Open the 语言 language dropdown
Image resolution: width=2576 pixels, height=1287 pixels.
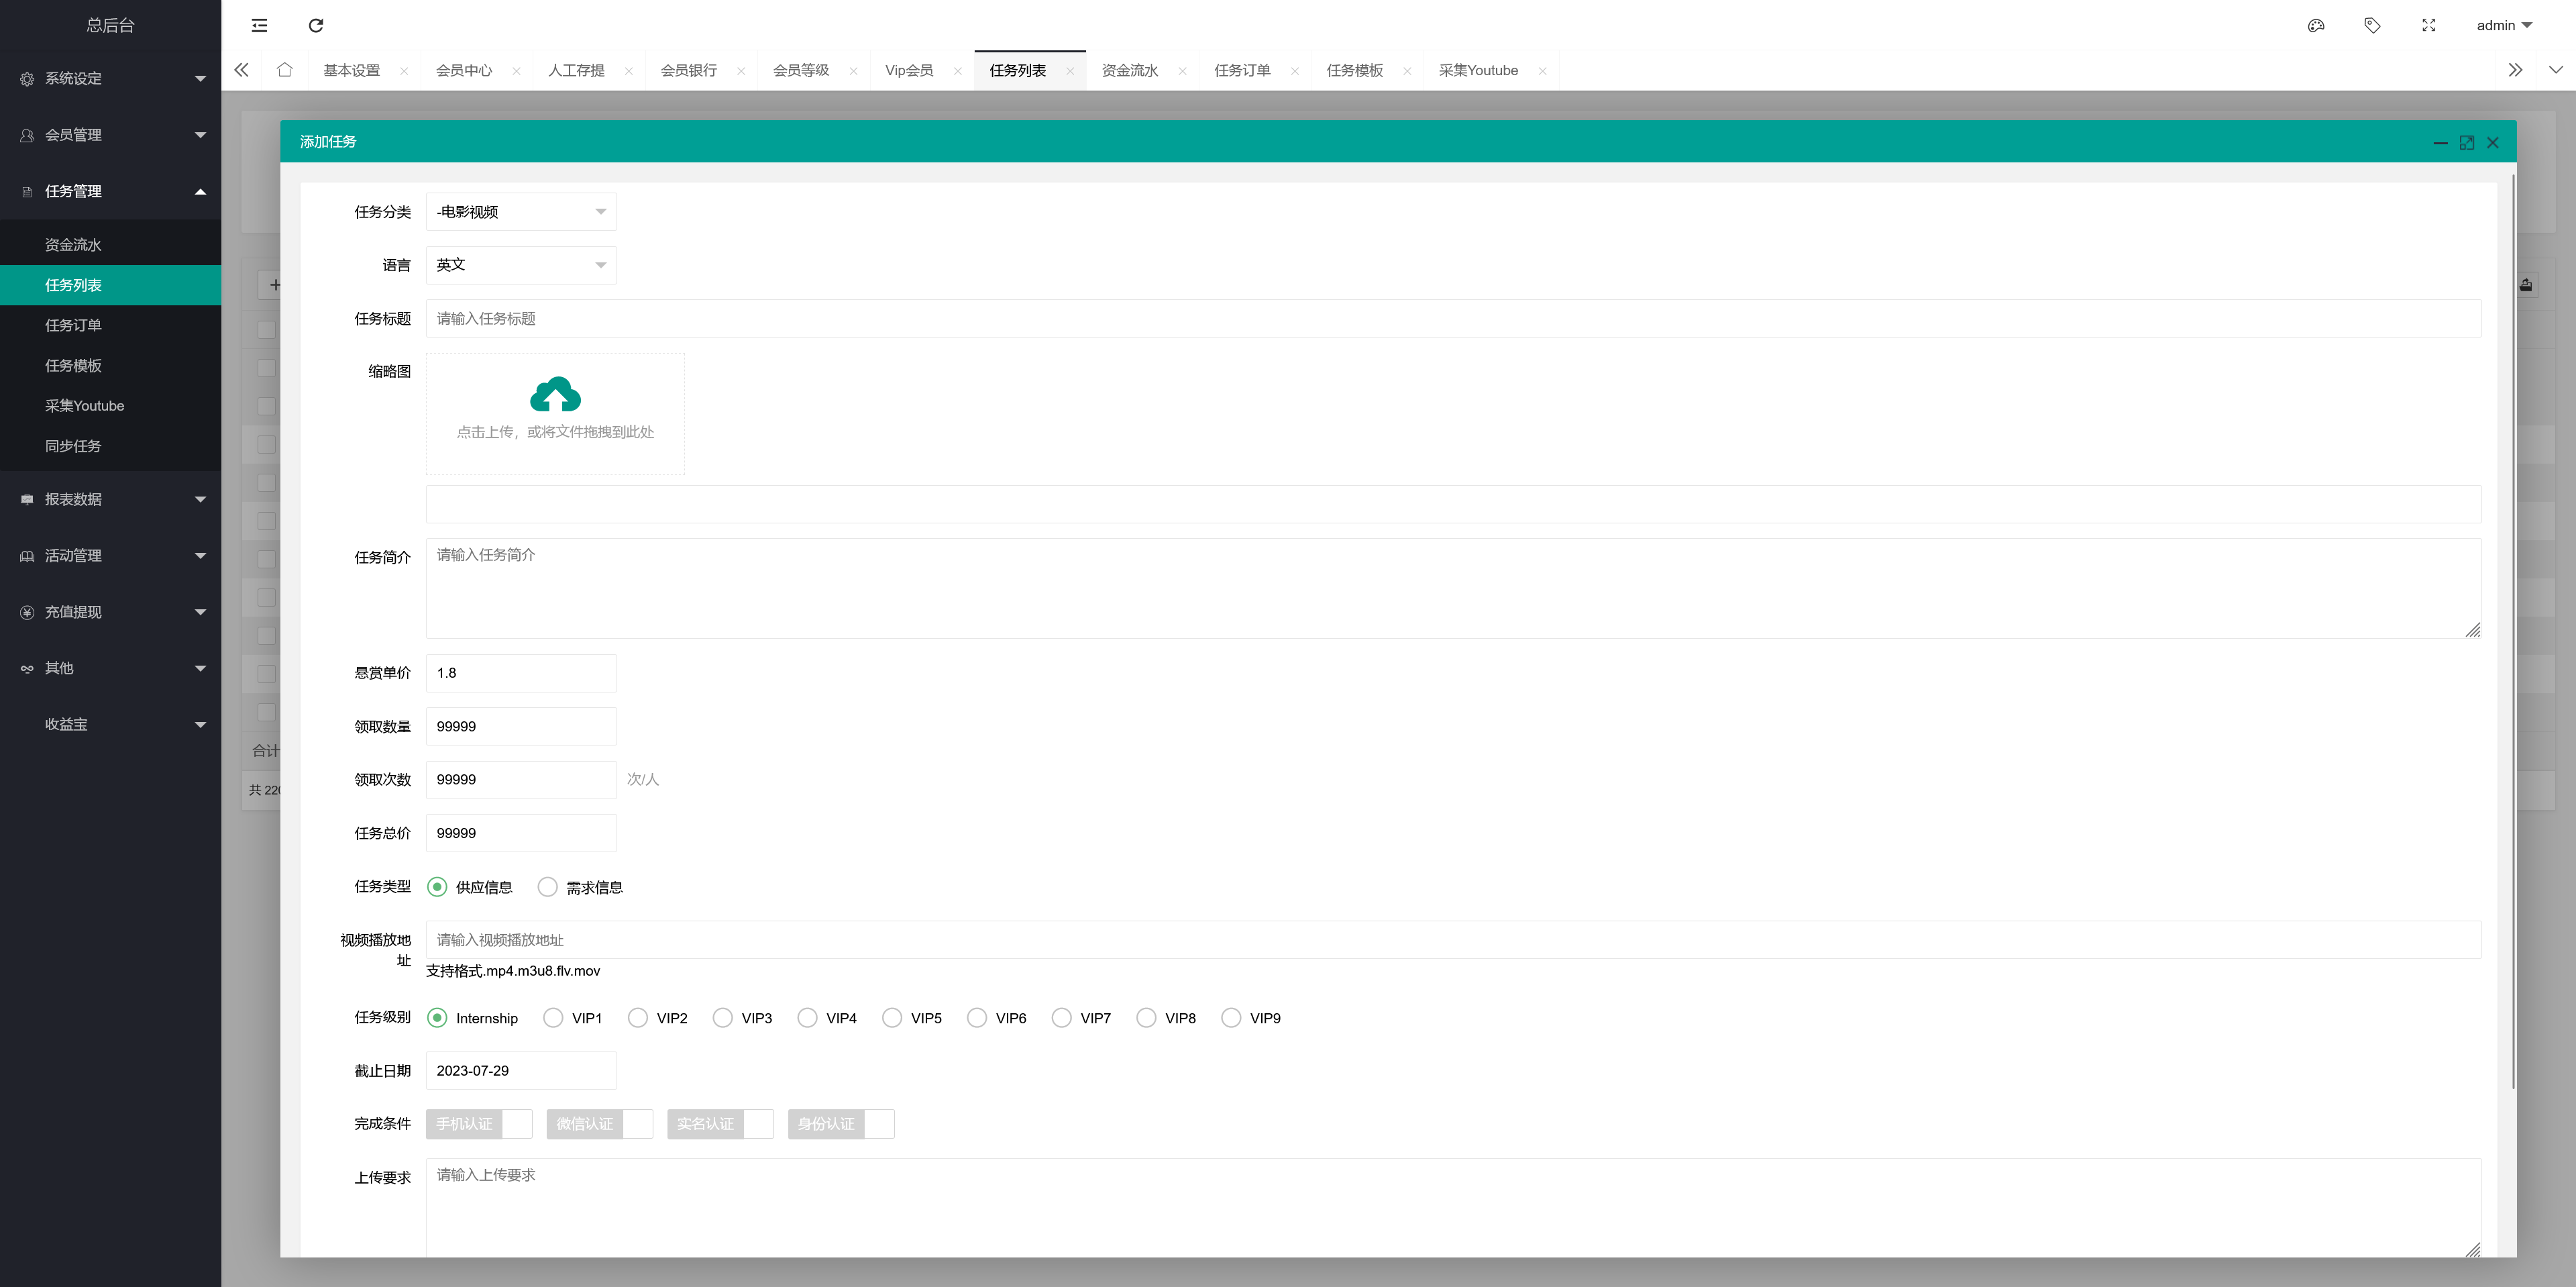tap(520, 265)
